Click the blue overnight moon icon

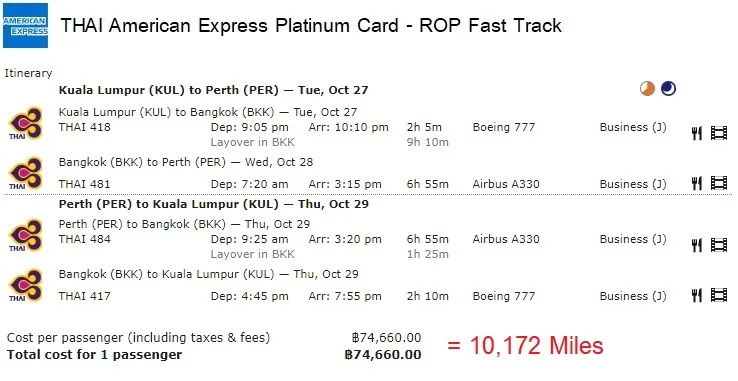tap(668, 89)
